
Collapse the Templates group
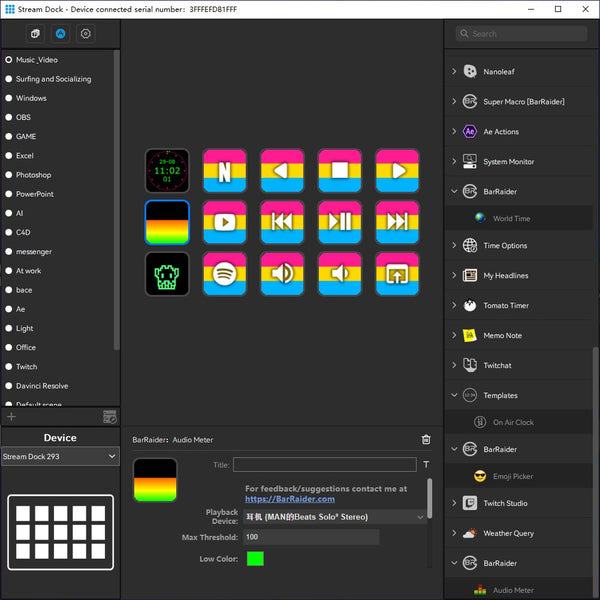[x=454, y=395]
